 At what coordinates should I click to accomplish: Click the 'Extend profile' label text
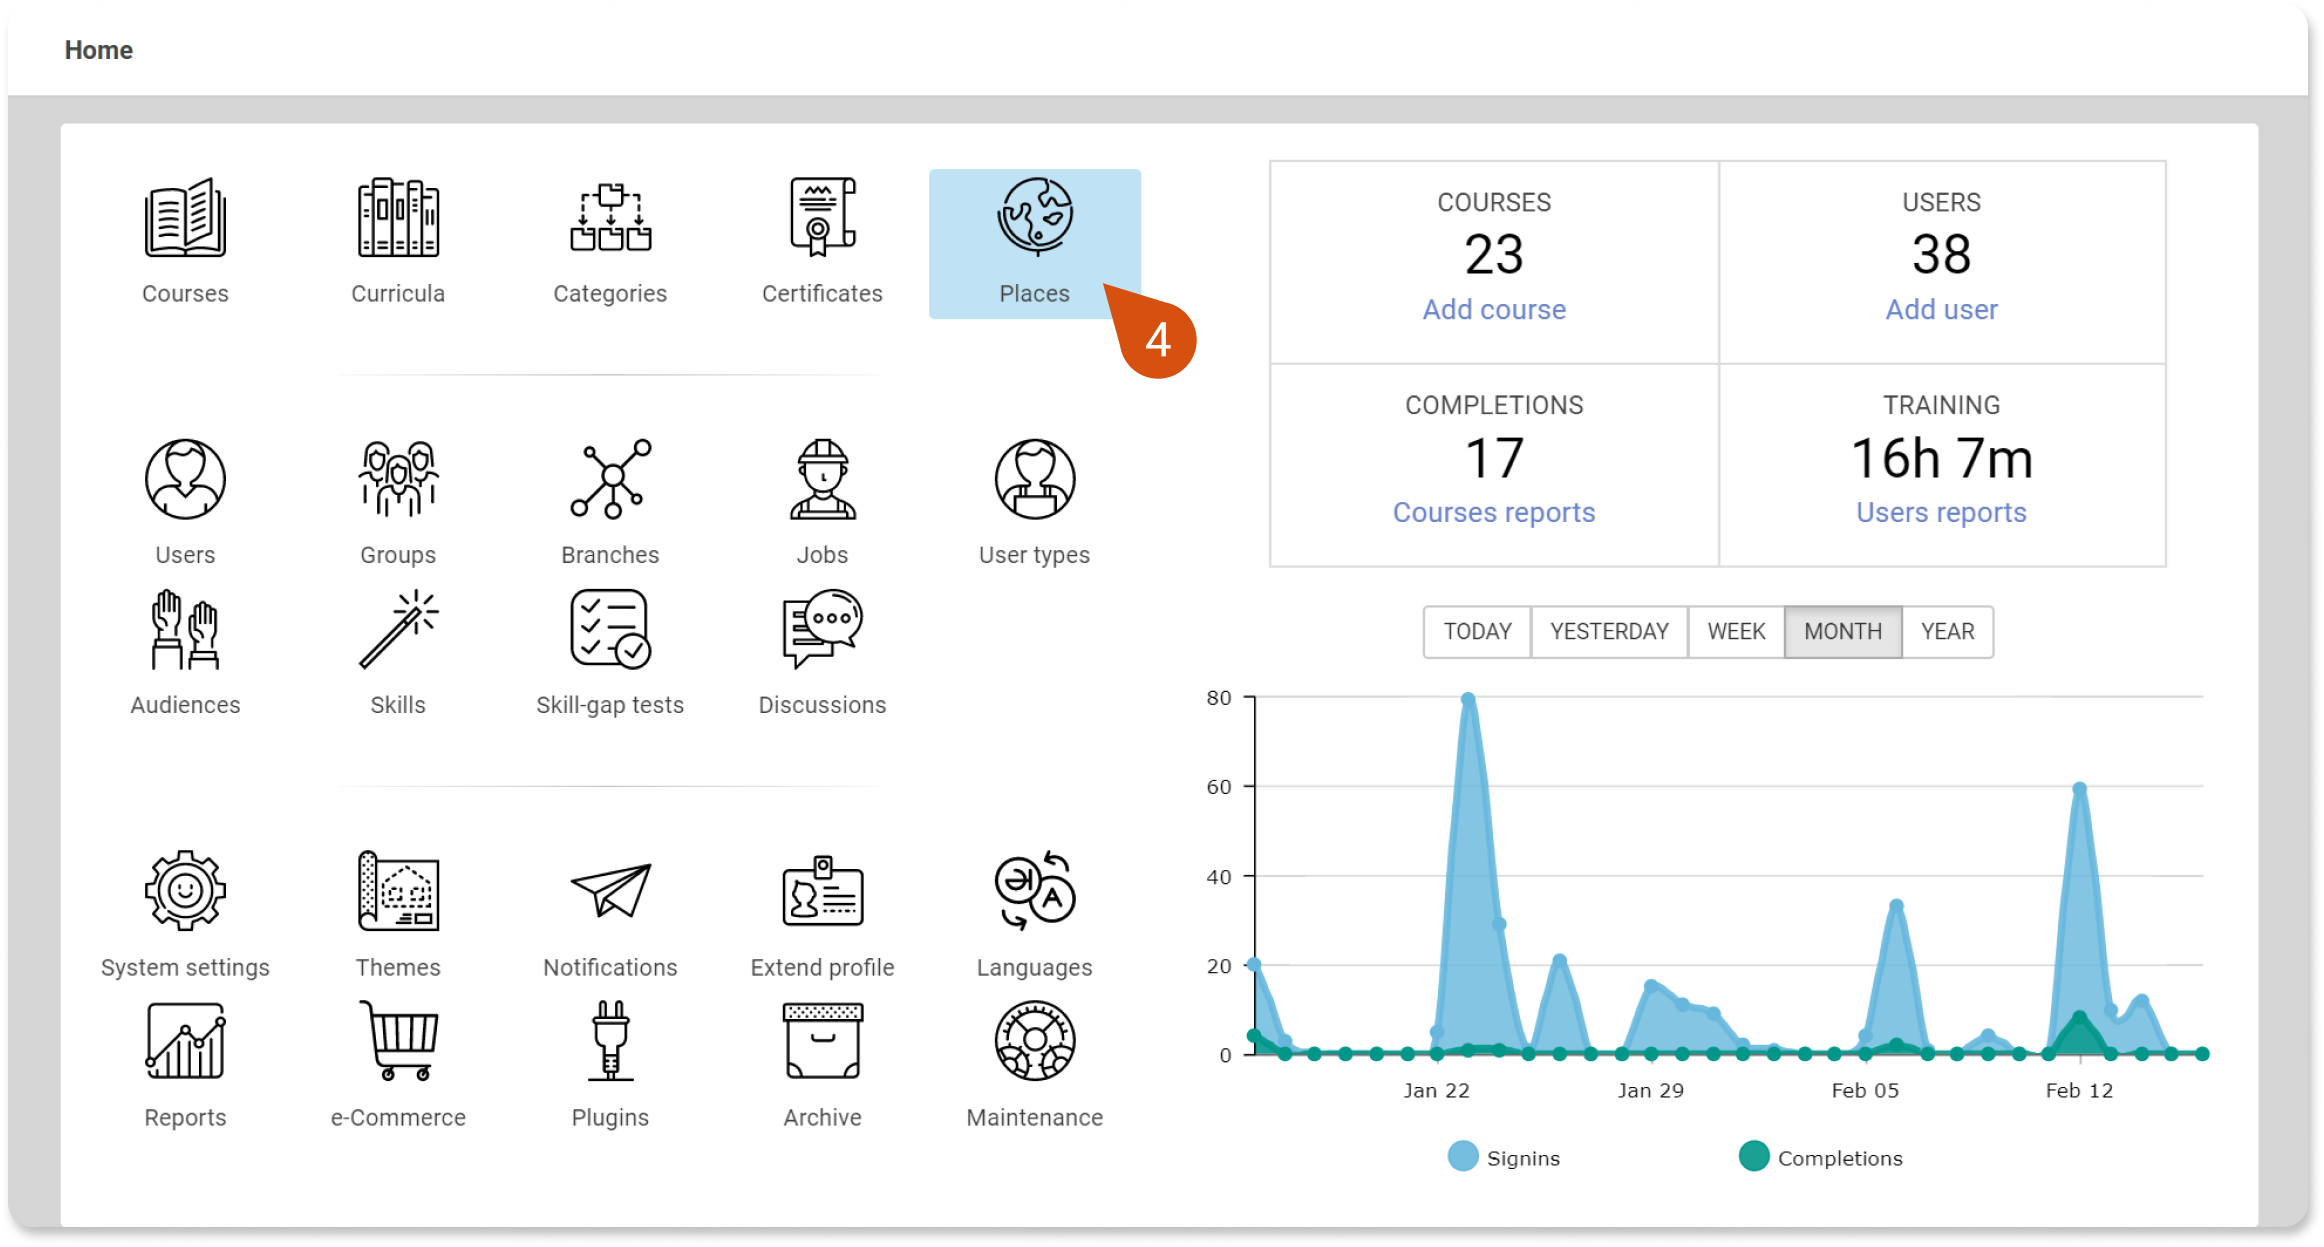[x=822, y=968]
